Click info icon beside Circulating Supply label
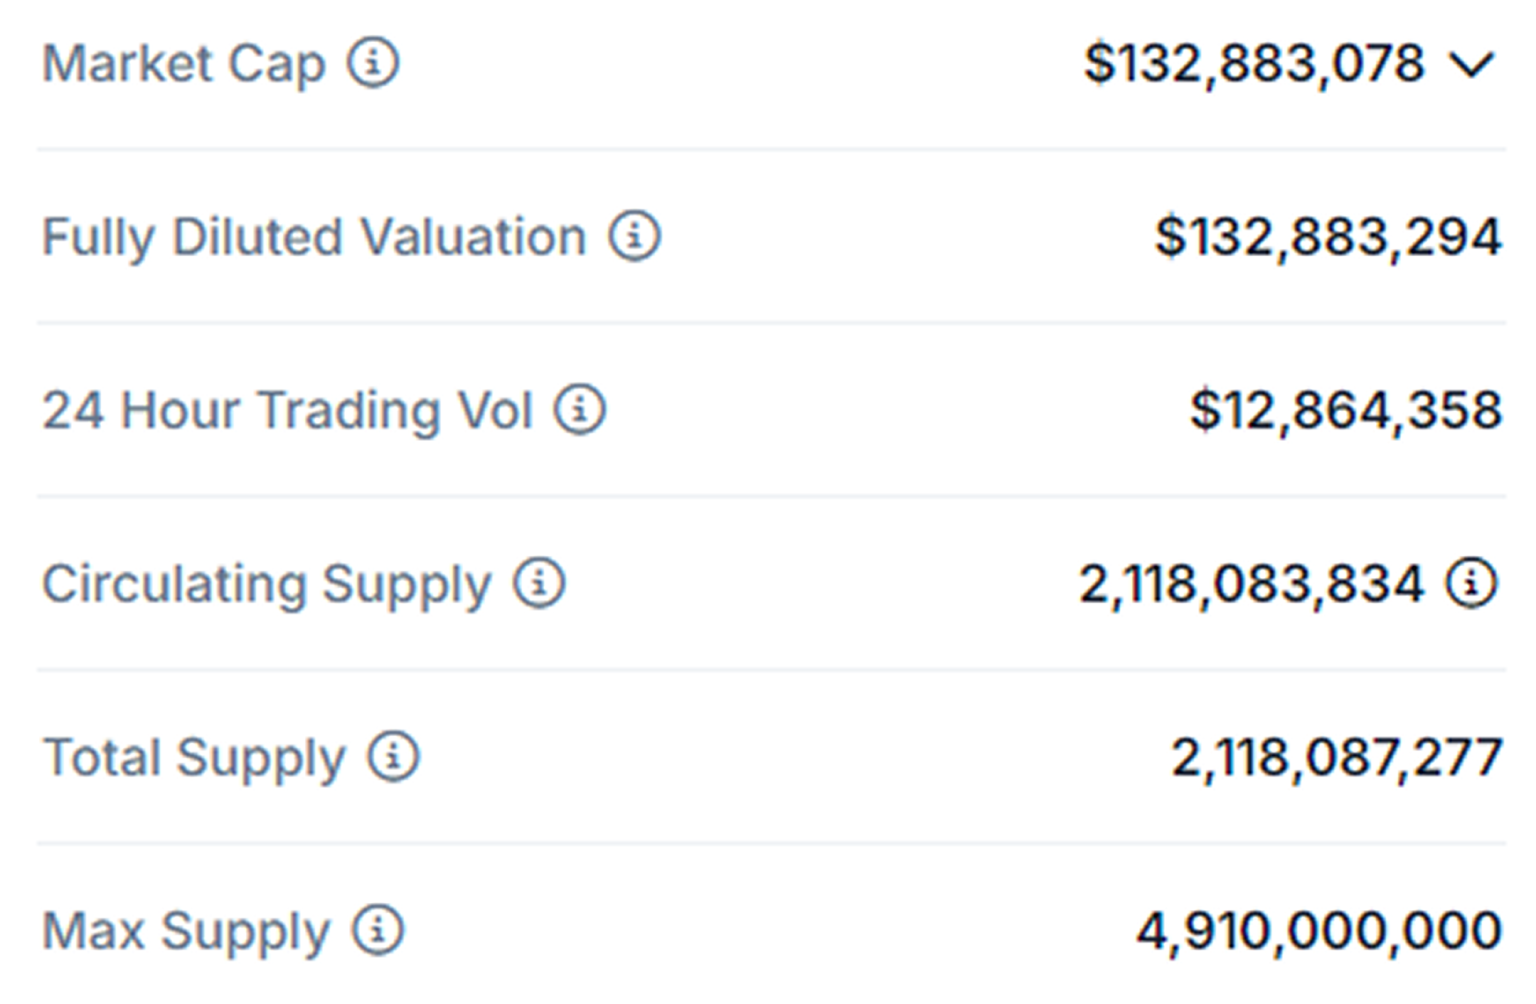 [x=540, y=583]
